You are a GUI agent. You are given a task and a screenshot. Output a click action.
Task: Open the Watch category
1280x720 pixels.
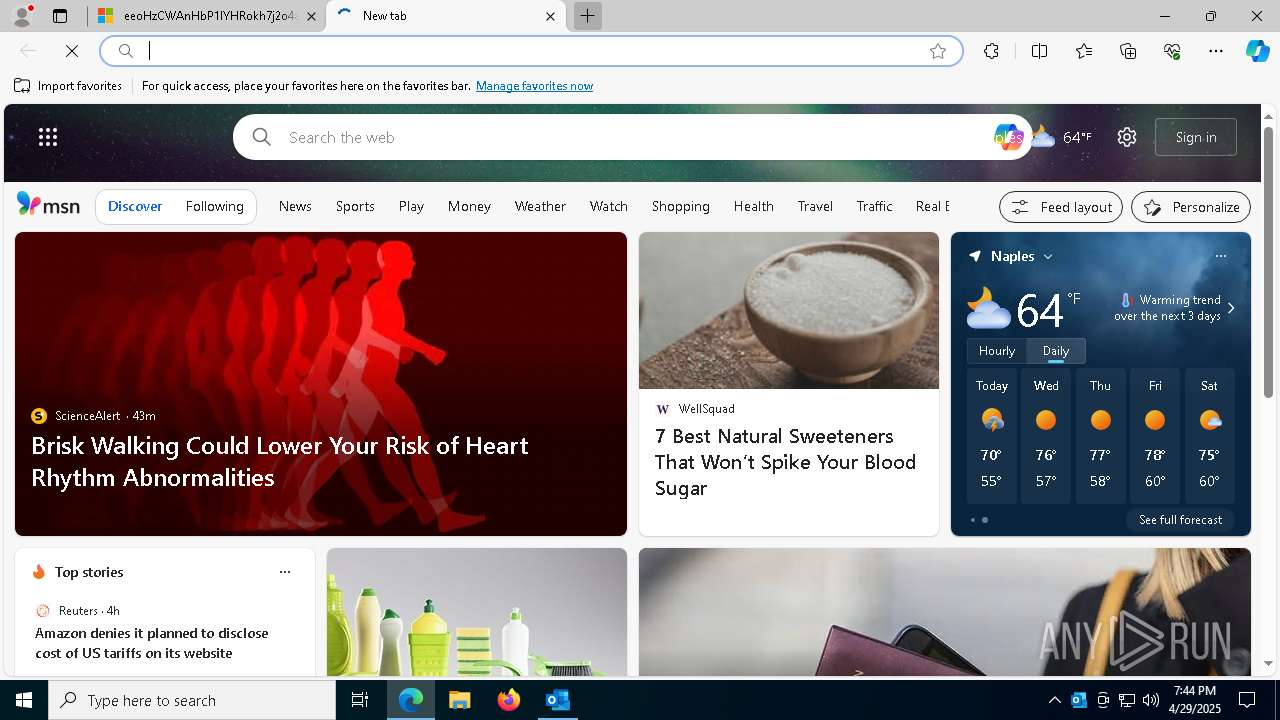(x=609, y=206)
